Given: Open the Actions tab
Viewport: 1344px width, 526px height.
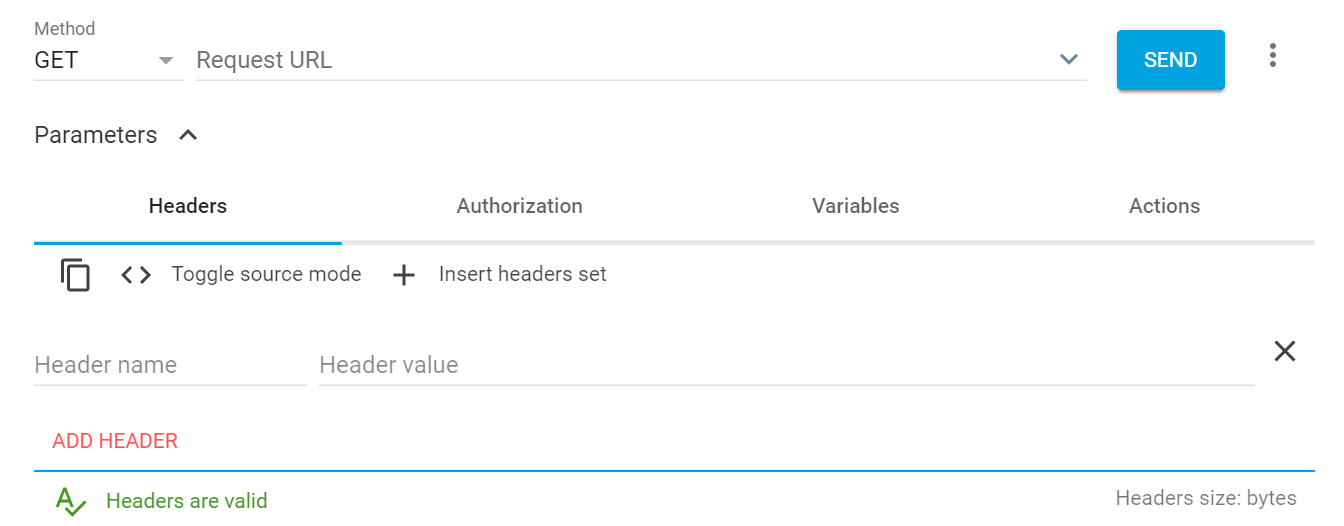Looking at the screenshot, I should point(1165,206).
